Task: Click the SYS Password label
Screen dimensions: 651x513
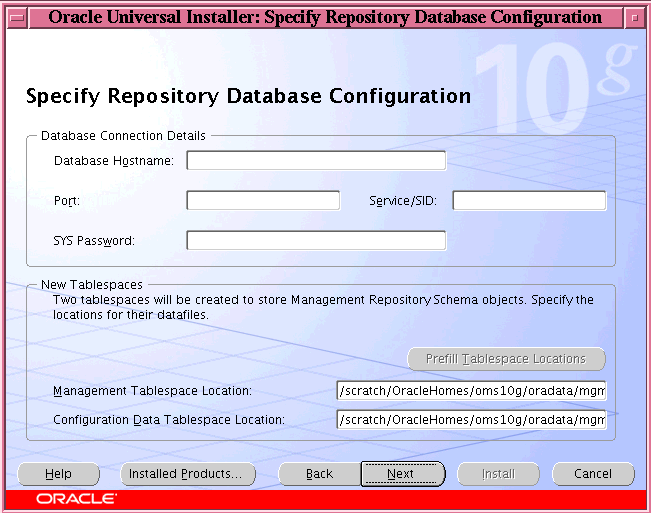Action: click(x=94, y=241)
